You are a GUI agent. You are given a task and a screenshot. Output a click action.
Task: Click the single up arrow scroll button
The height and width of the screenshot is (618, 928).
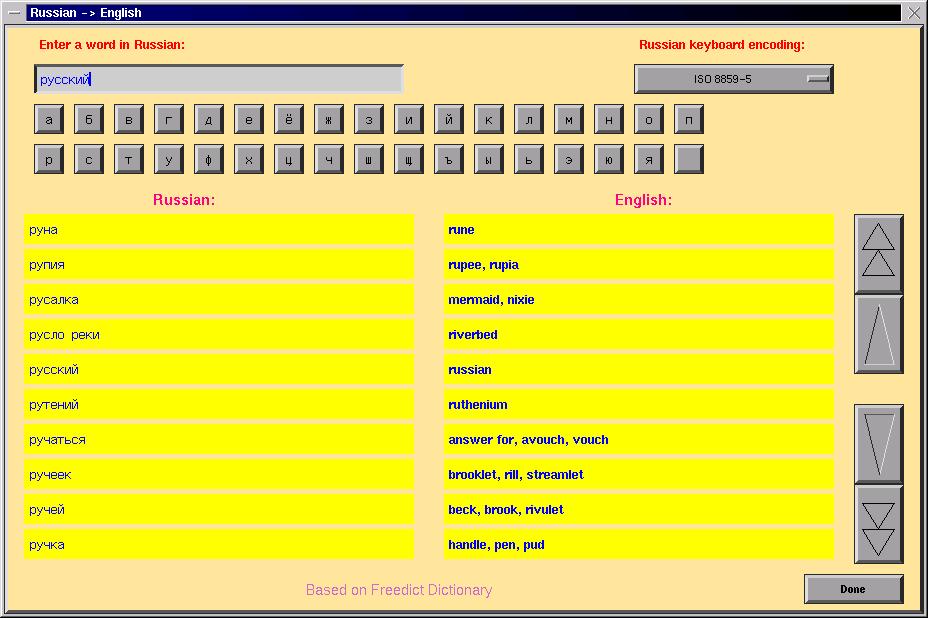pos(878,334)
